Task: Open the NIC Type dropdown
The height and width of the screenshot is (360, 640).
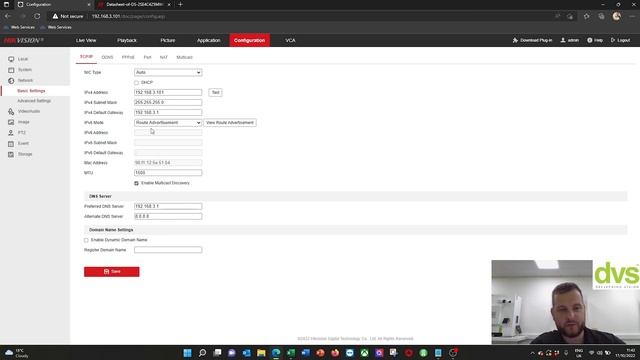Action: [168, 72]
